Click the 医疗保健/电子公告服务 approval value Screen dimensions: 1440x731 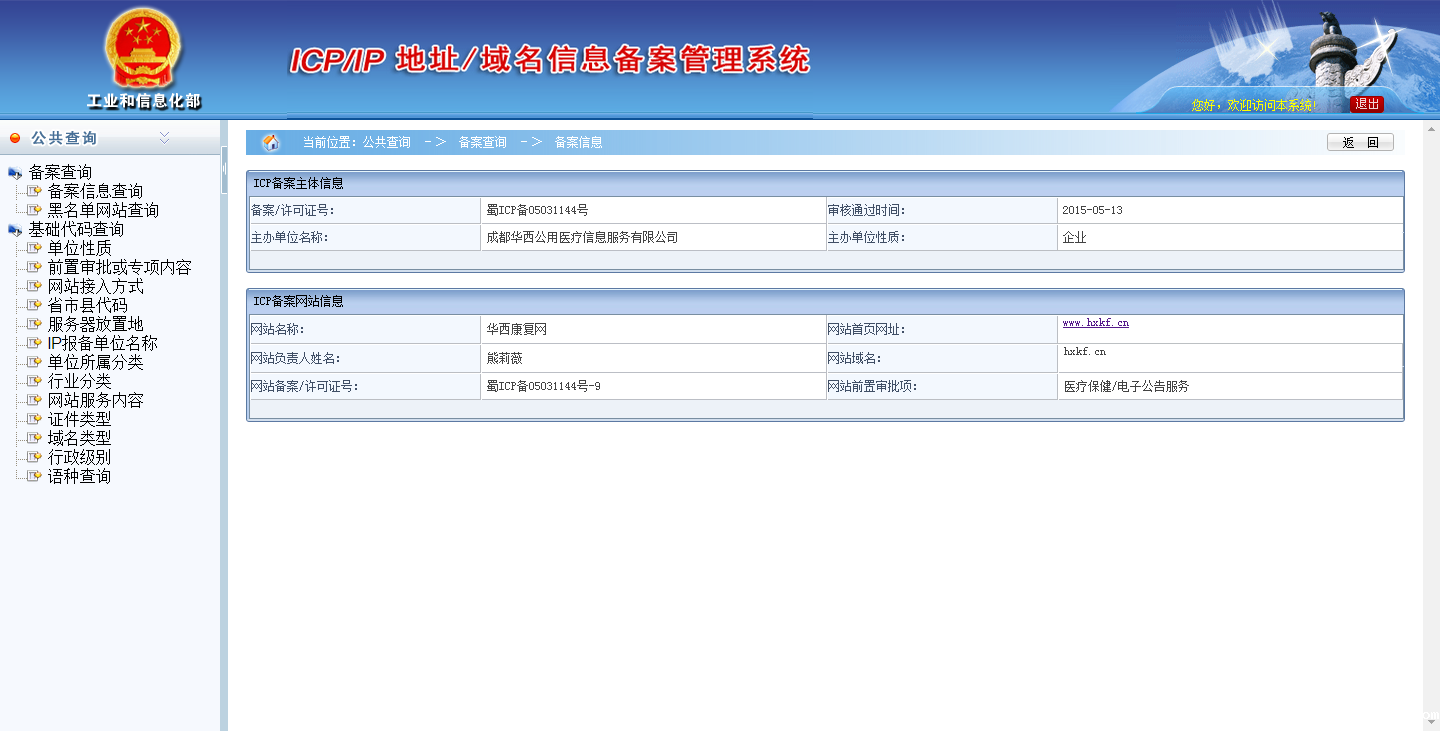click(1126, 386)
